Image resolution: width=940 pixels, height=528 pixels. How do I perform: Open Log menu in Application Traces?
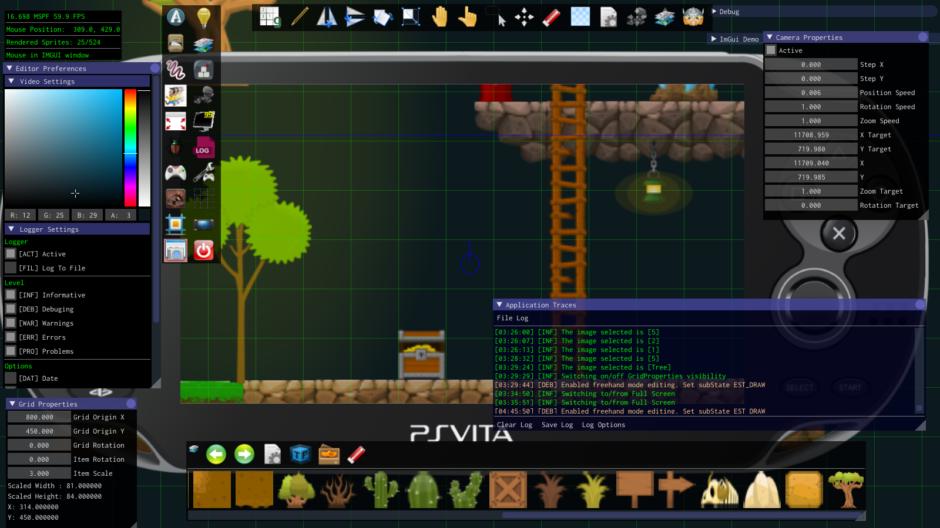pyautogui.click(x=522, y=318)
